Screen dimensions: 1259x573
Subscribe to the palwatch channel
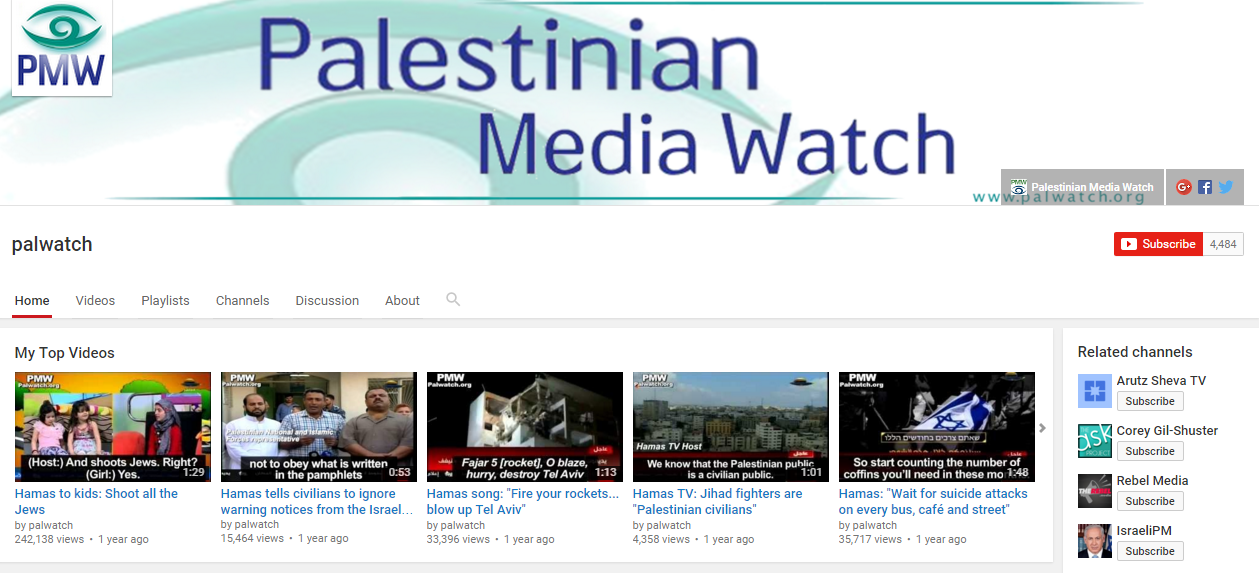[1158, 244]
